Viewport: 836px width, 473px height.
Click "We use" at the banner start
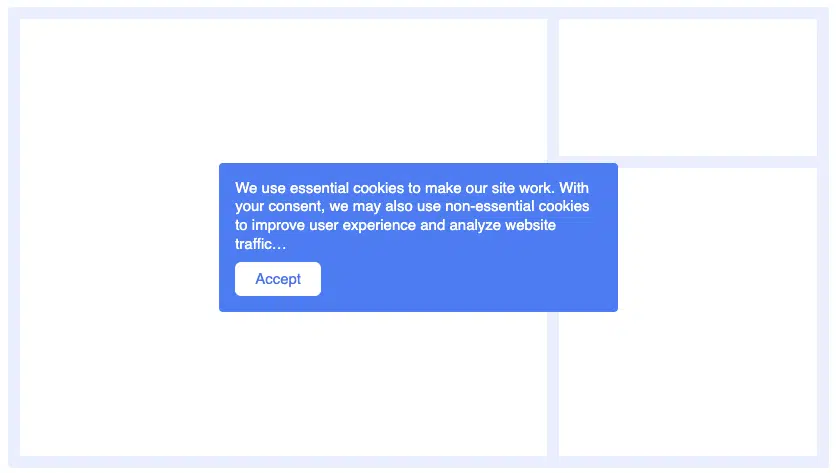260,188
